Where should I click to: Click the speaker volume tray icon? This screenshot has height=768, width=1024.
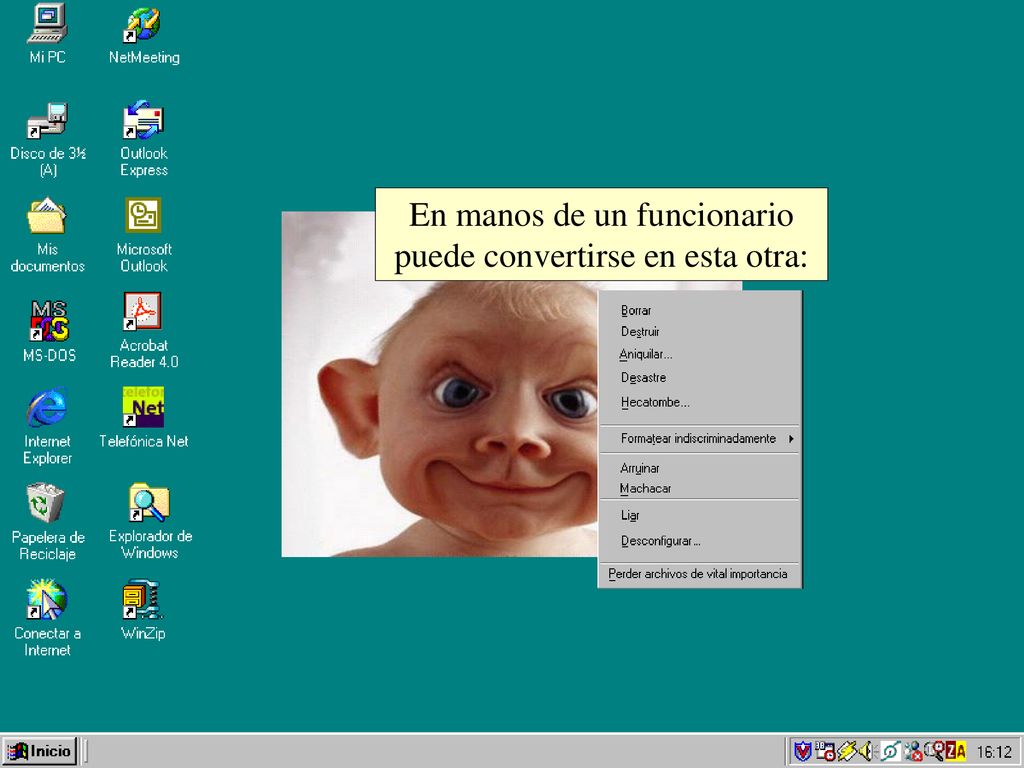[867, 752]
